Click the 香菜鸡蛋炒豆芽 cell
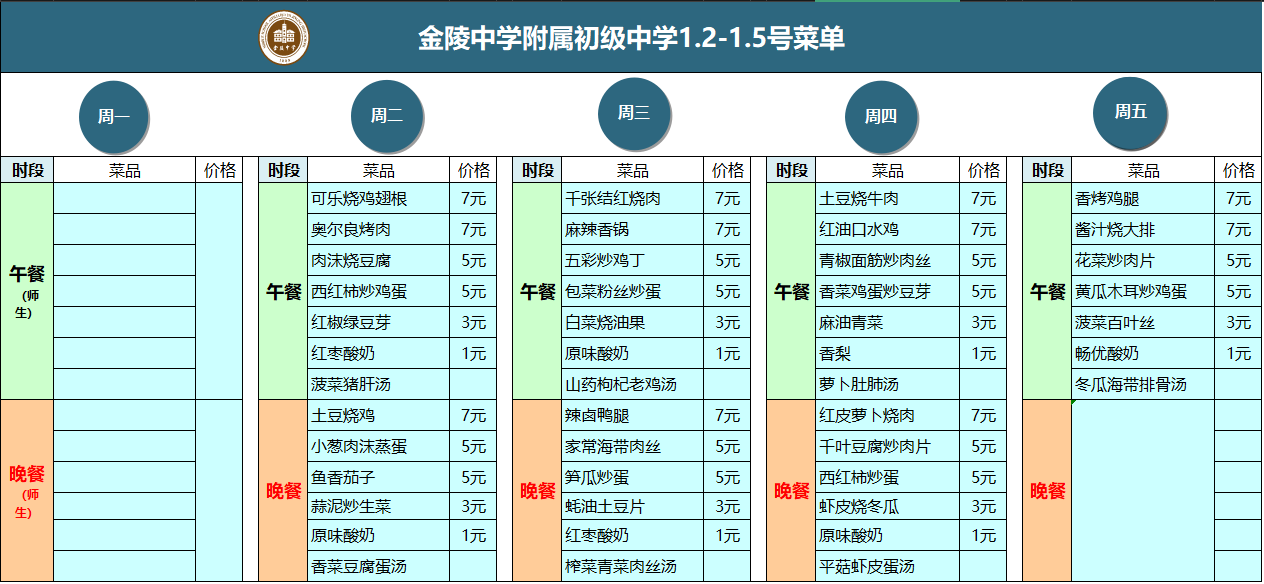Viewport: 1264px width, 584px height. (x=888, y=291)
